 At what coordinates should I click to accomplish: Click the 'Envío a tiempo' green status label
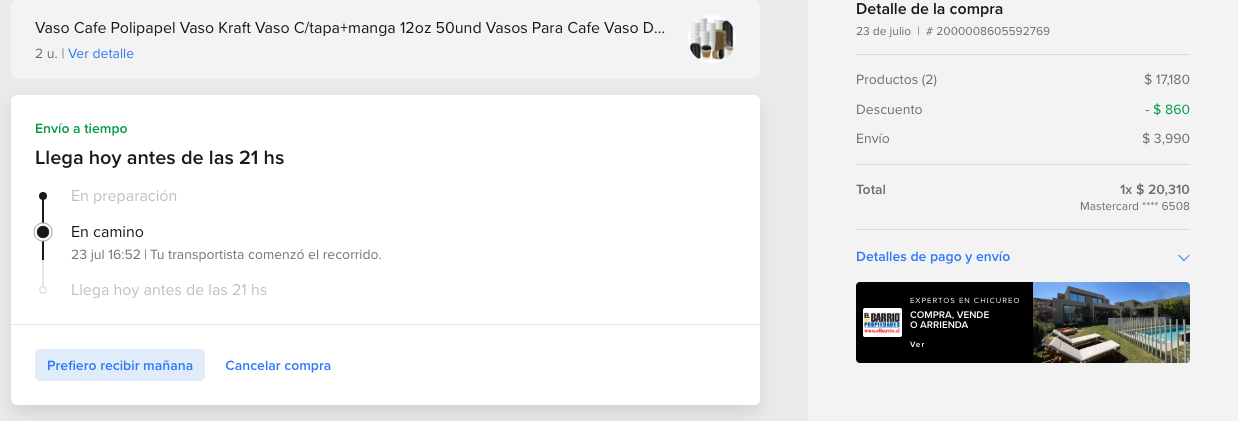81,128
